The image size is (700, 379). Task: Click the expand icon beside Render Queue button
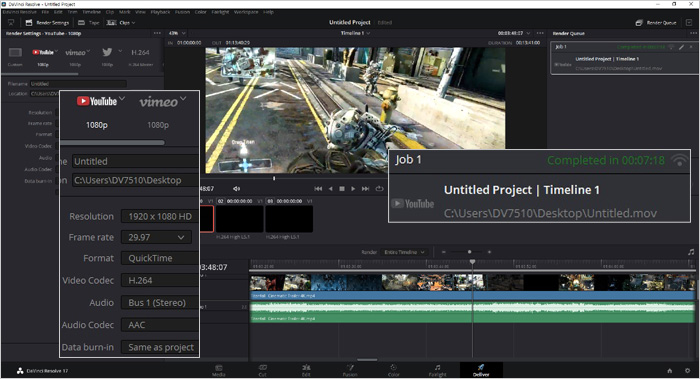pos(690,22)
